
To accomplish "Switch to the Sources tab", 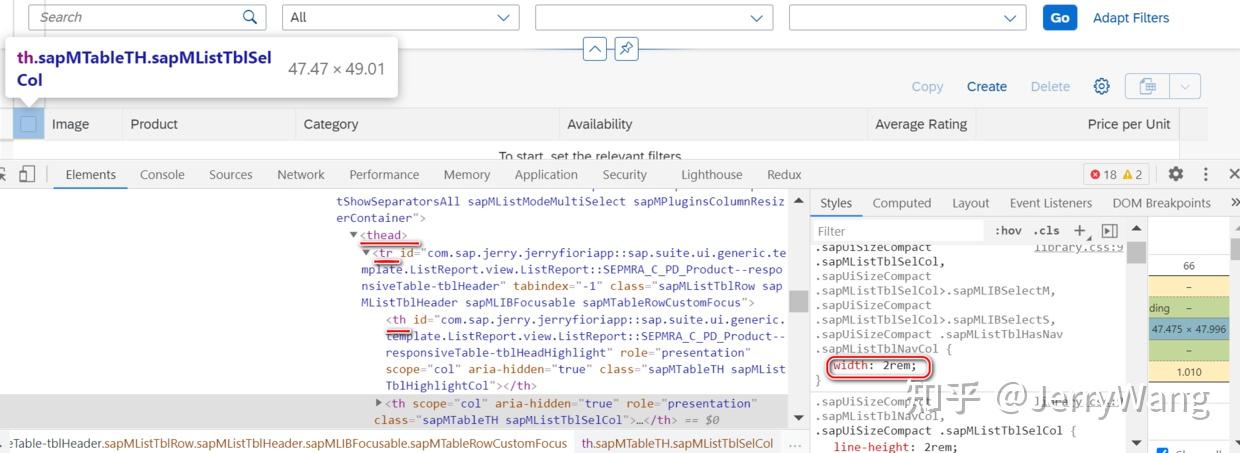I will coord(231,174).
